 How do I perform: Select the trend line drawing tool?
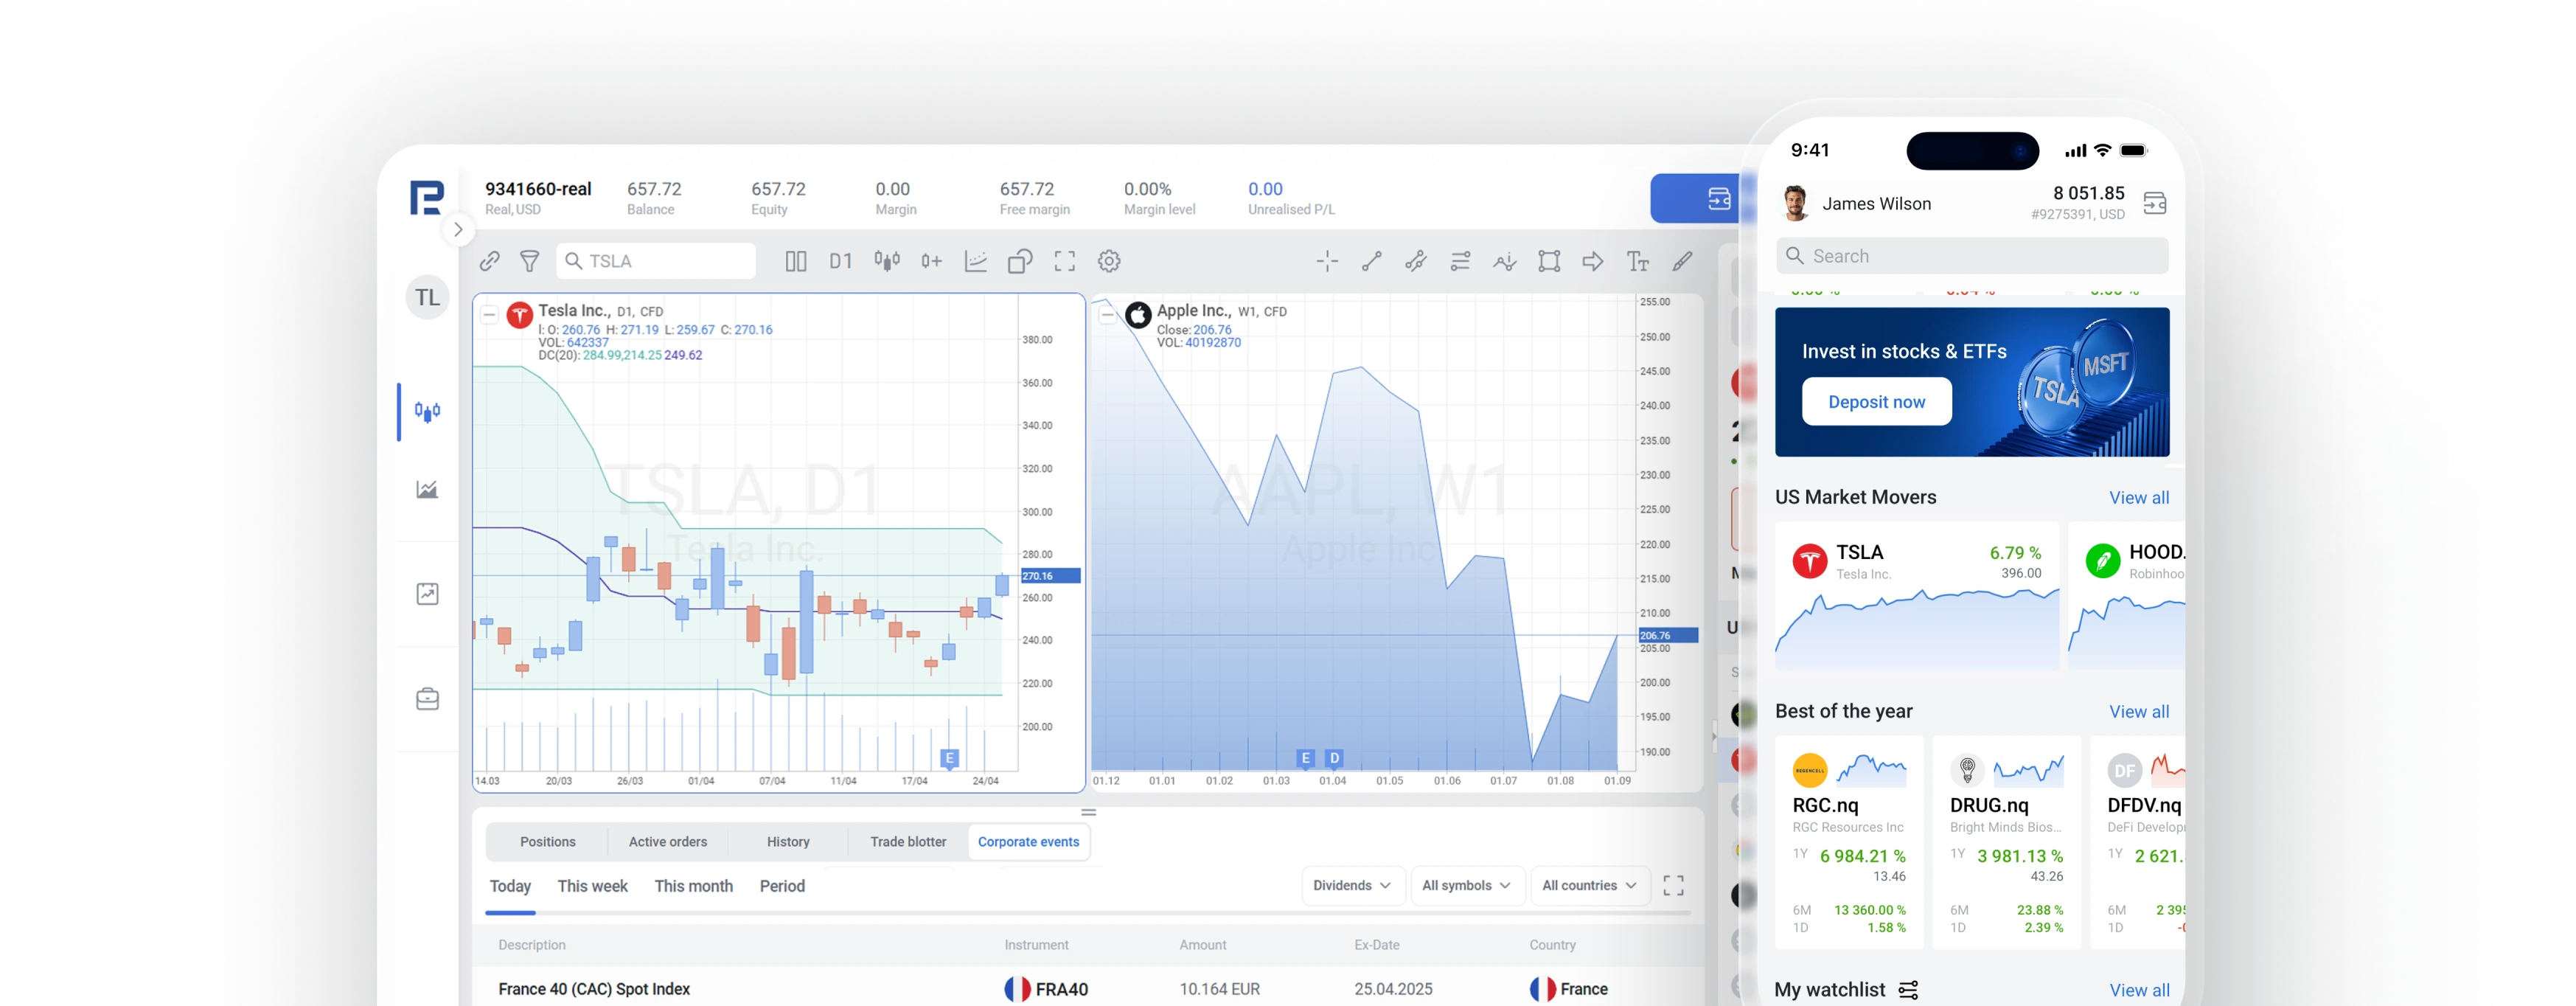click(x=1372, y=261)
